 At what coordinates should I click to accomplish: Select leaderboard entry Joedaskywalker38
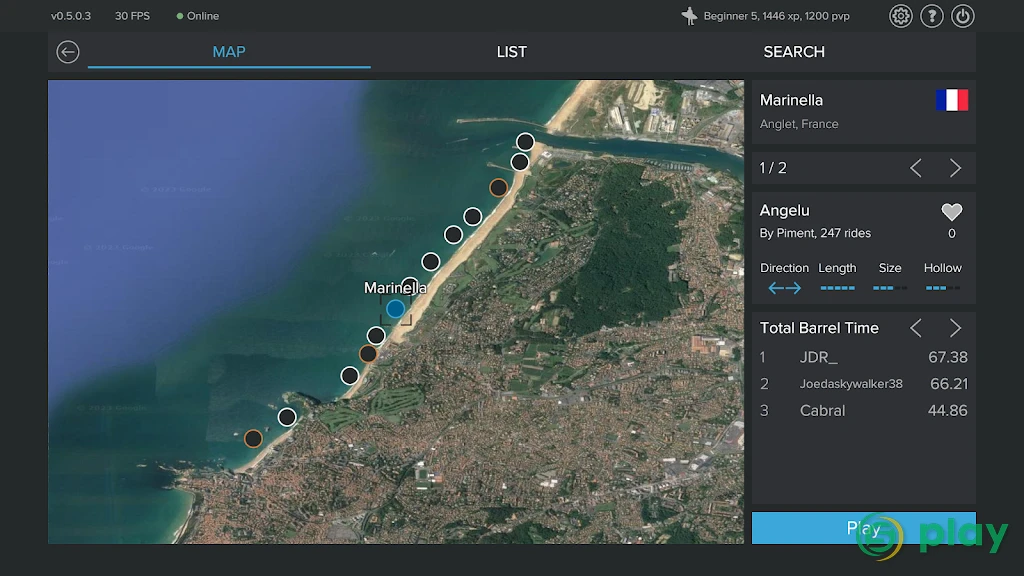pyautogui.click(x=863, y=384)
